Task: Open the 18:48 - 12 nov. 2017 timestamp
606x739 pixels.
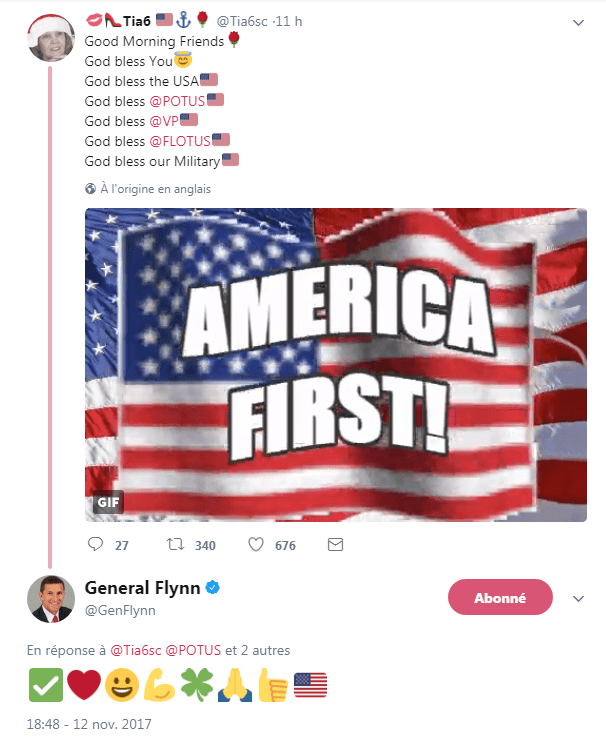Action: (x=88, y=722)
